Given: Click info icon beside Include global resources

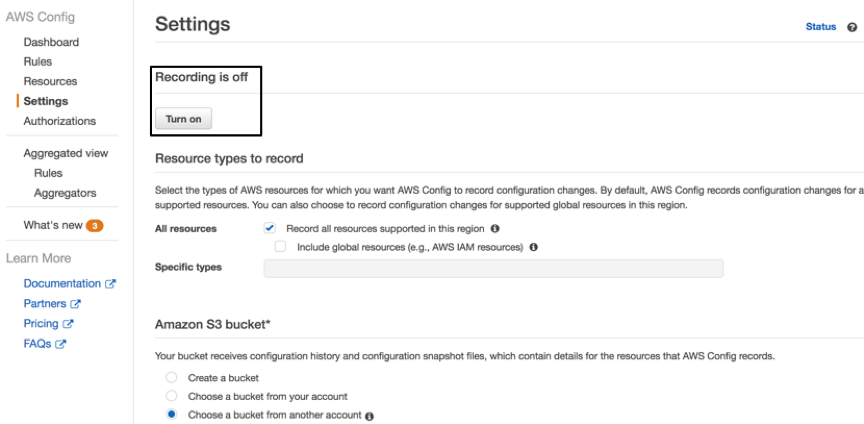Looking at the screenshot, I should point(533,247).
